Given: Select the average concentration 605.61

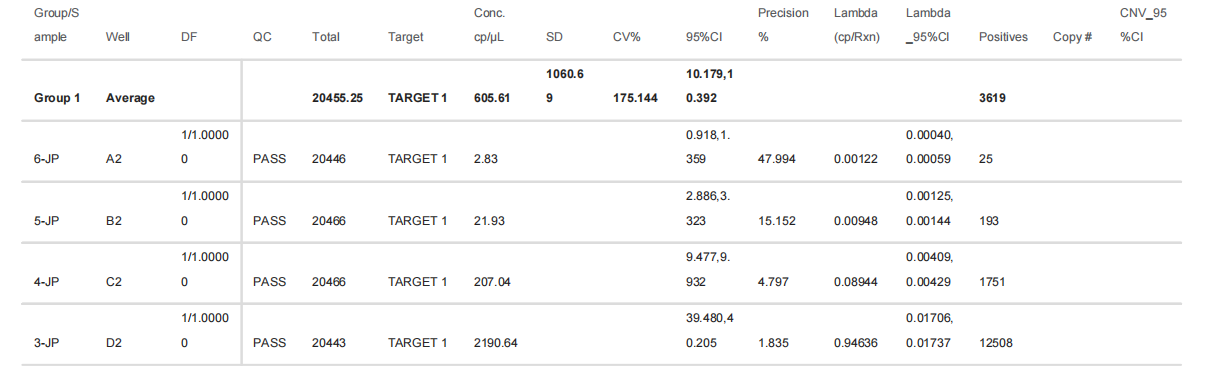Looking at the screenshot, I should pyautogui.click(x=492, y=99).
